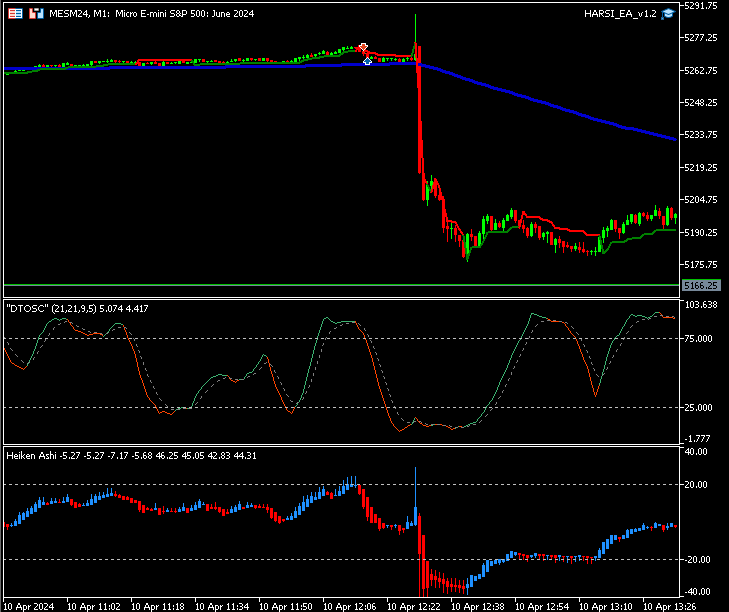Click the 10 Apr 13:10 time label
The width and height of the screenshot is (729, 612).
point(606,606)
